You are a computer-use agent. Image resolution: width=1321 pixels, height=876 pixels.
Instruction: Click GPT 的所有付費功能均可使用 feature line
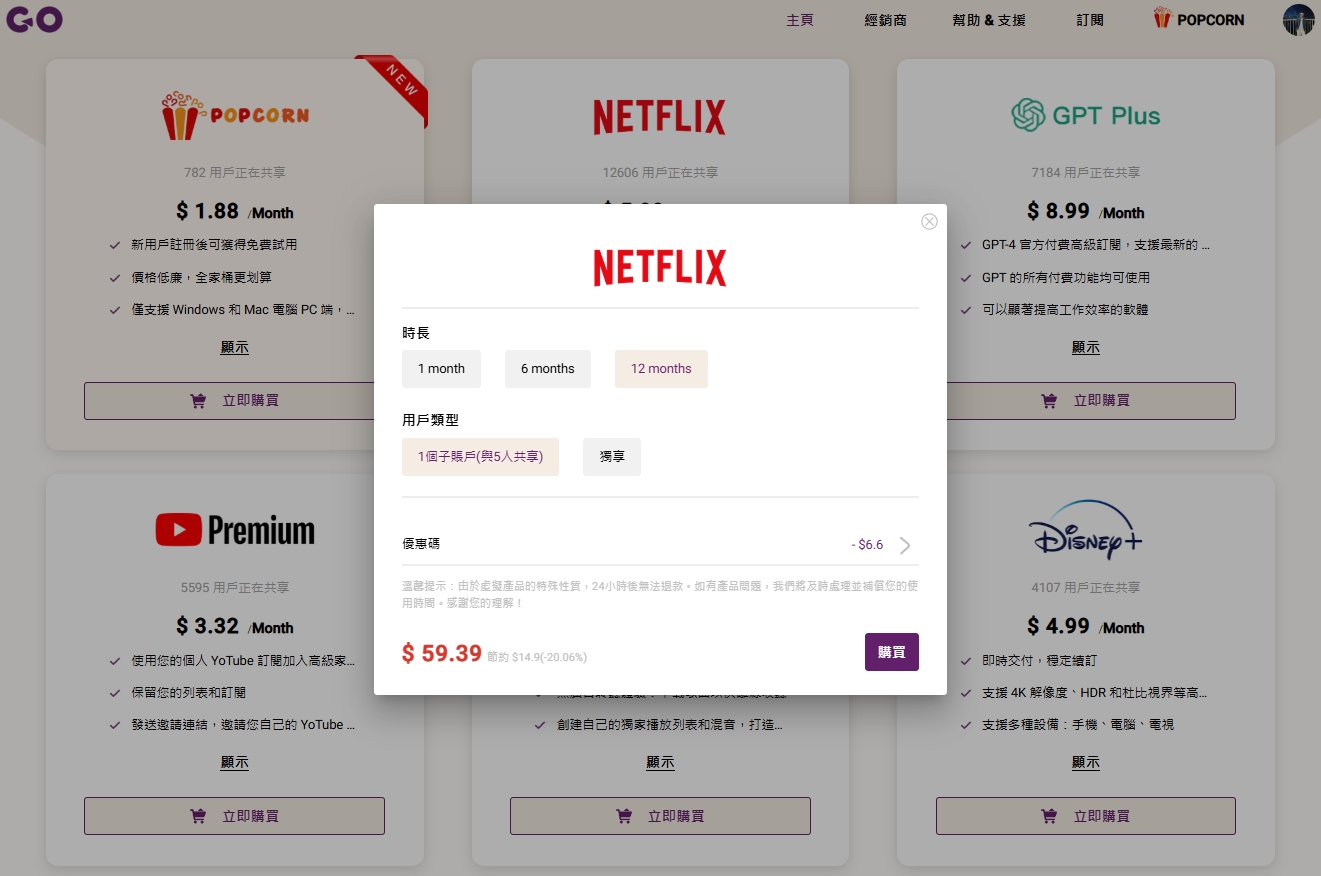1066,277
